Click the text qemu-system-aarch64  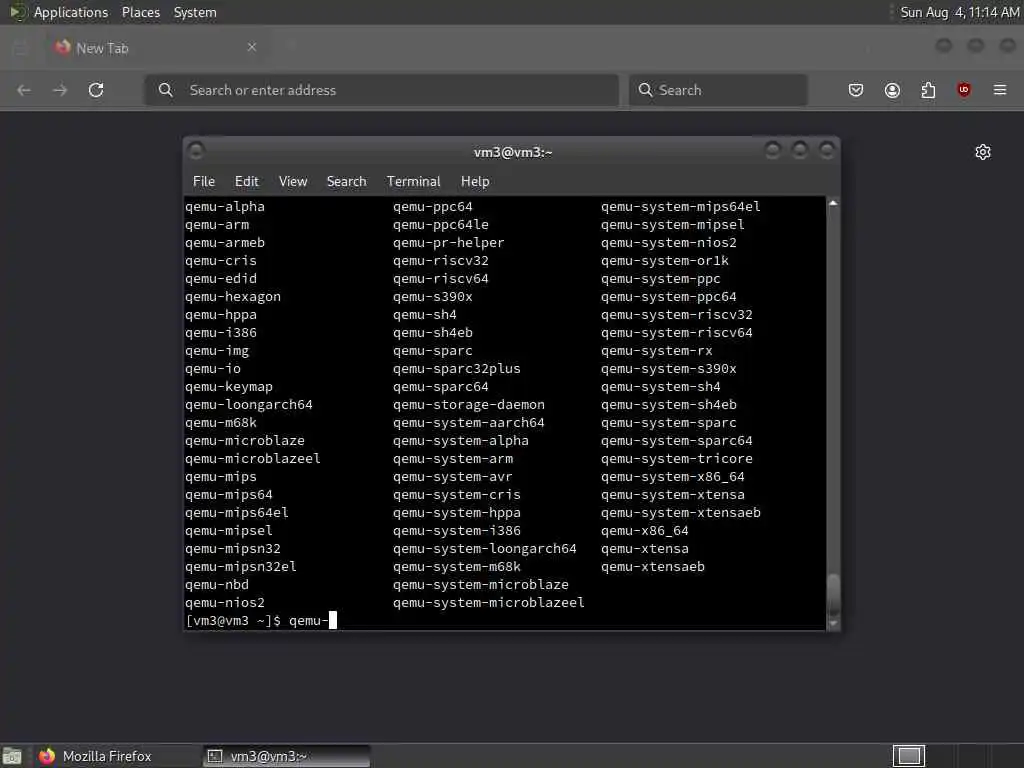pyautogui.click(x=469, y=423)
